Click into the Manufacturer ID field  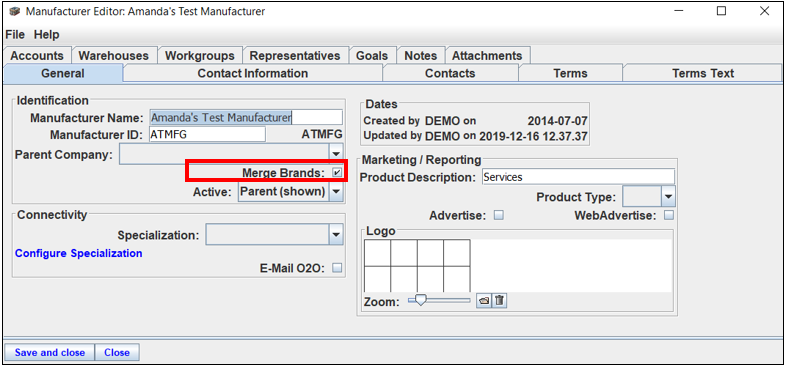207,134
